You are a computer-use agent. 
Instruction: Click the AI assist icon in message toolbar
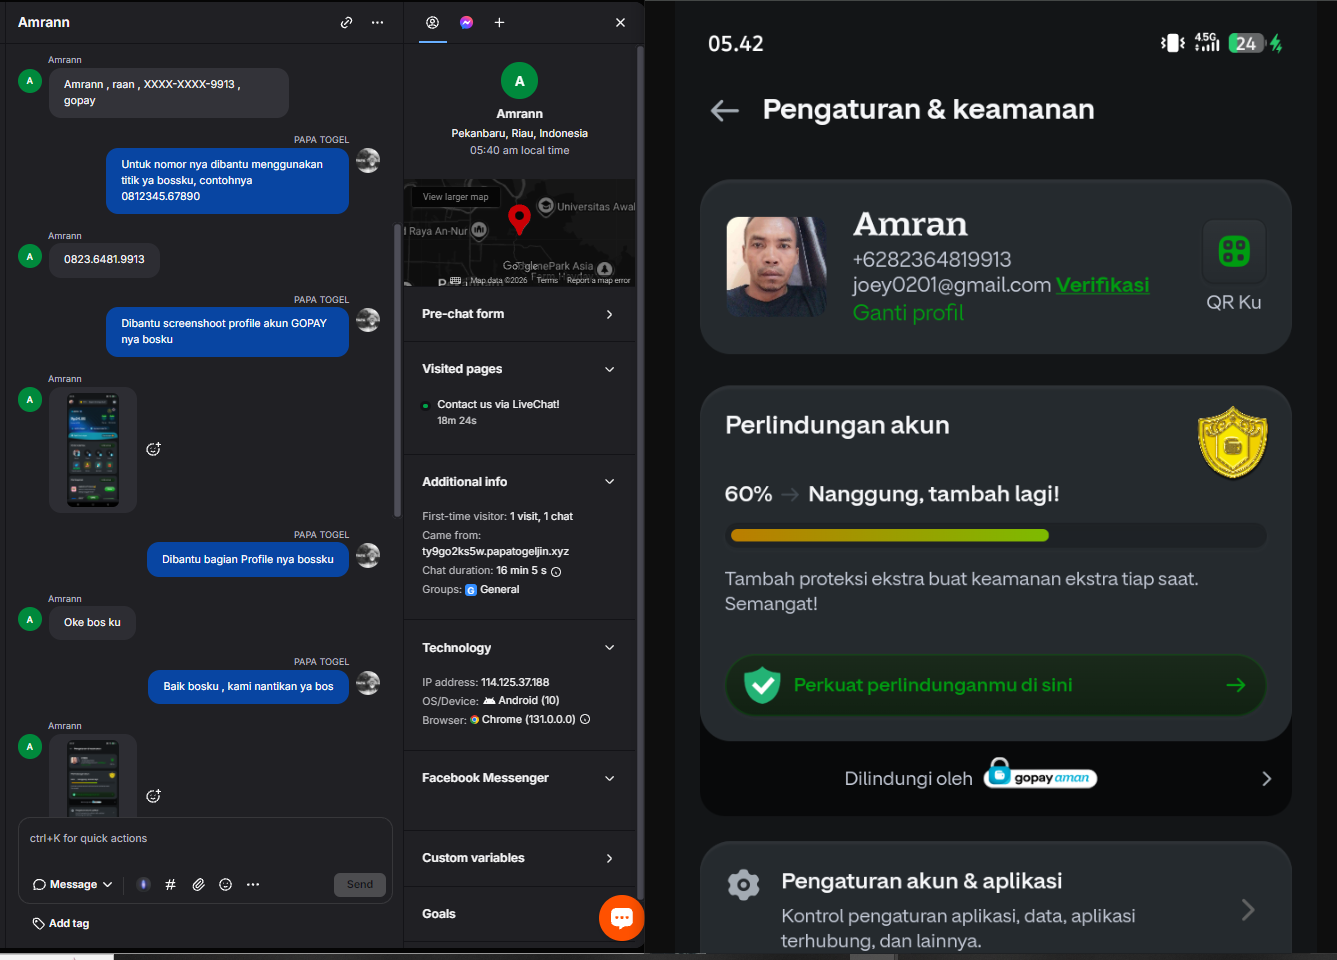(x=144, y=884)
